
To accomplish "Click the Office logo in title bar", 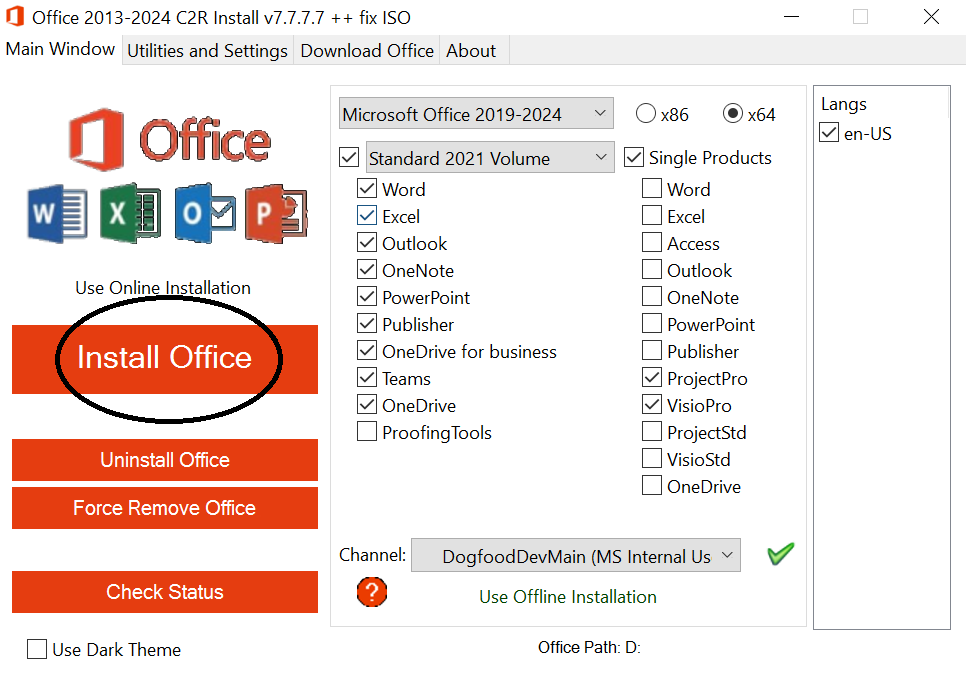I will tap(15, 17).
